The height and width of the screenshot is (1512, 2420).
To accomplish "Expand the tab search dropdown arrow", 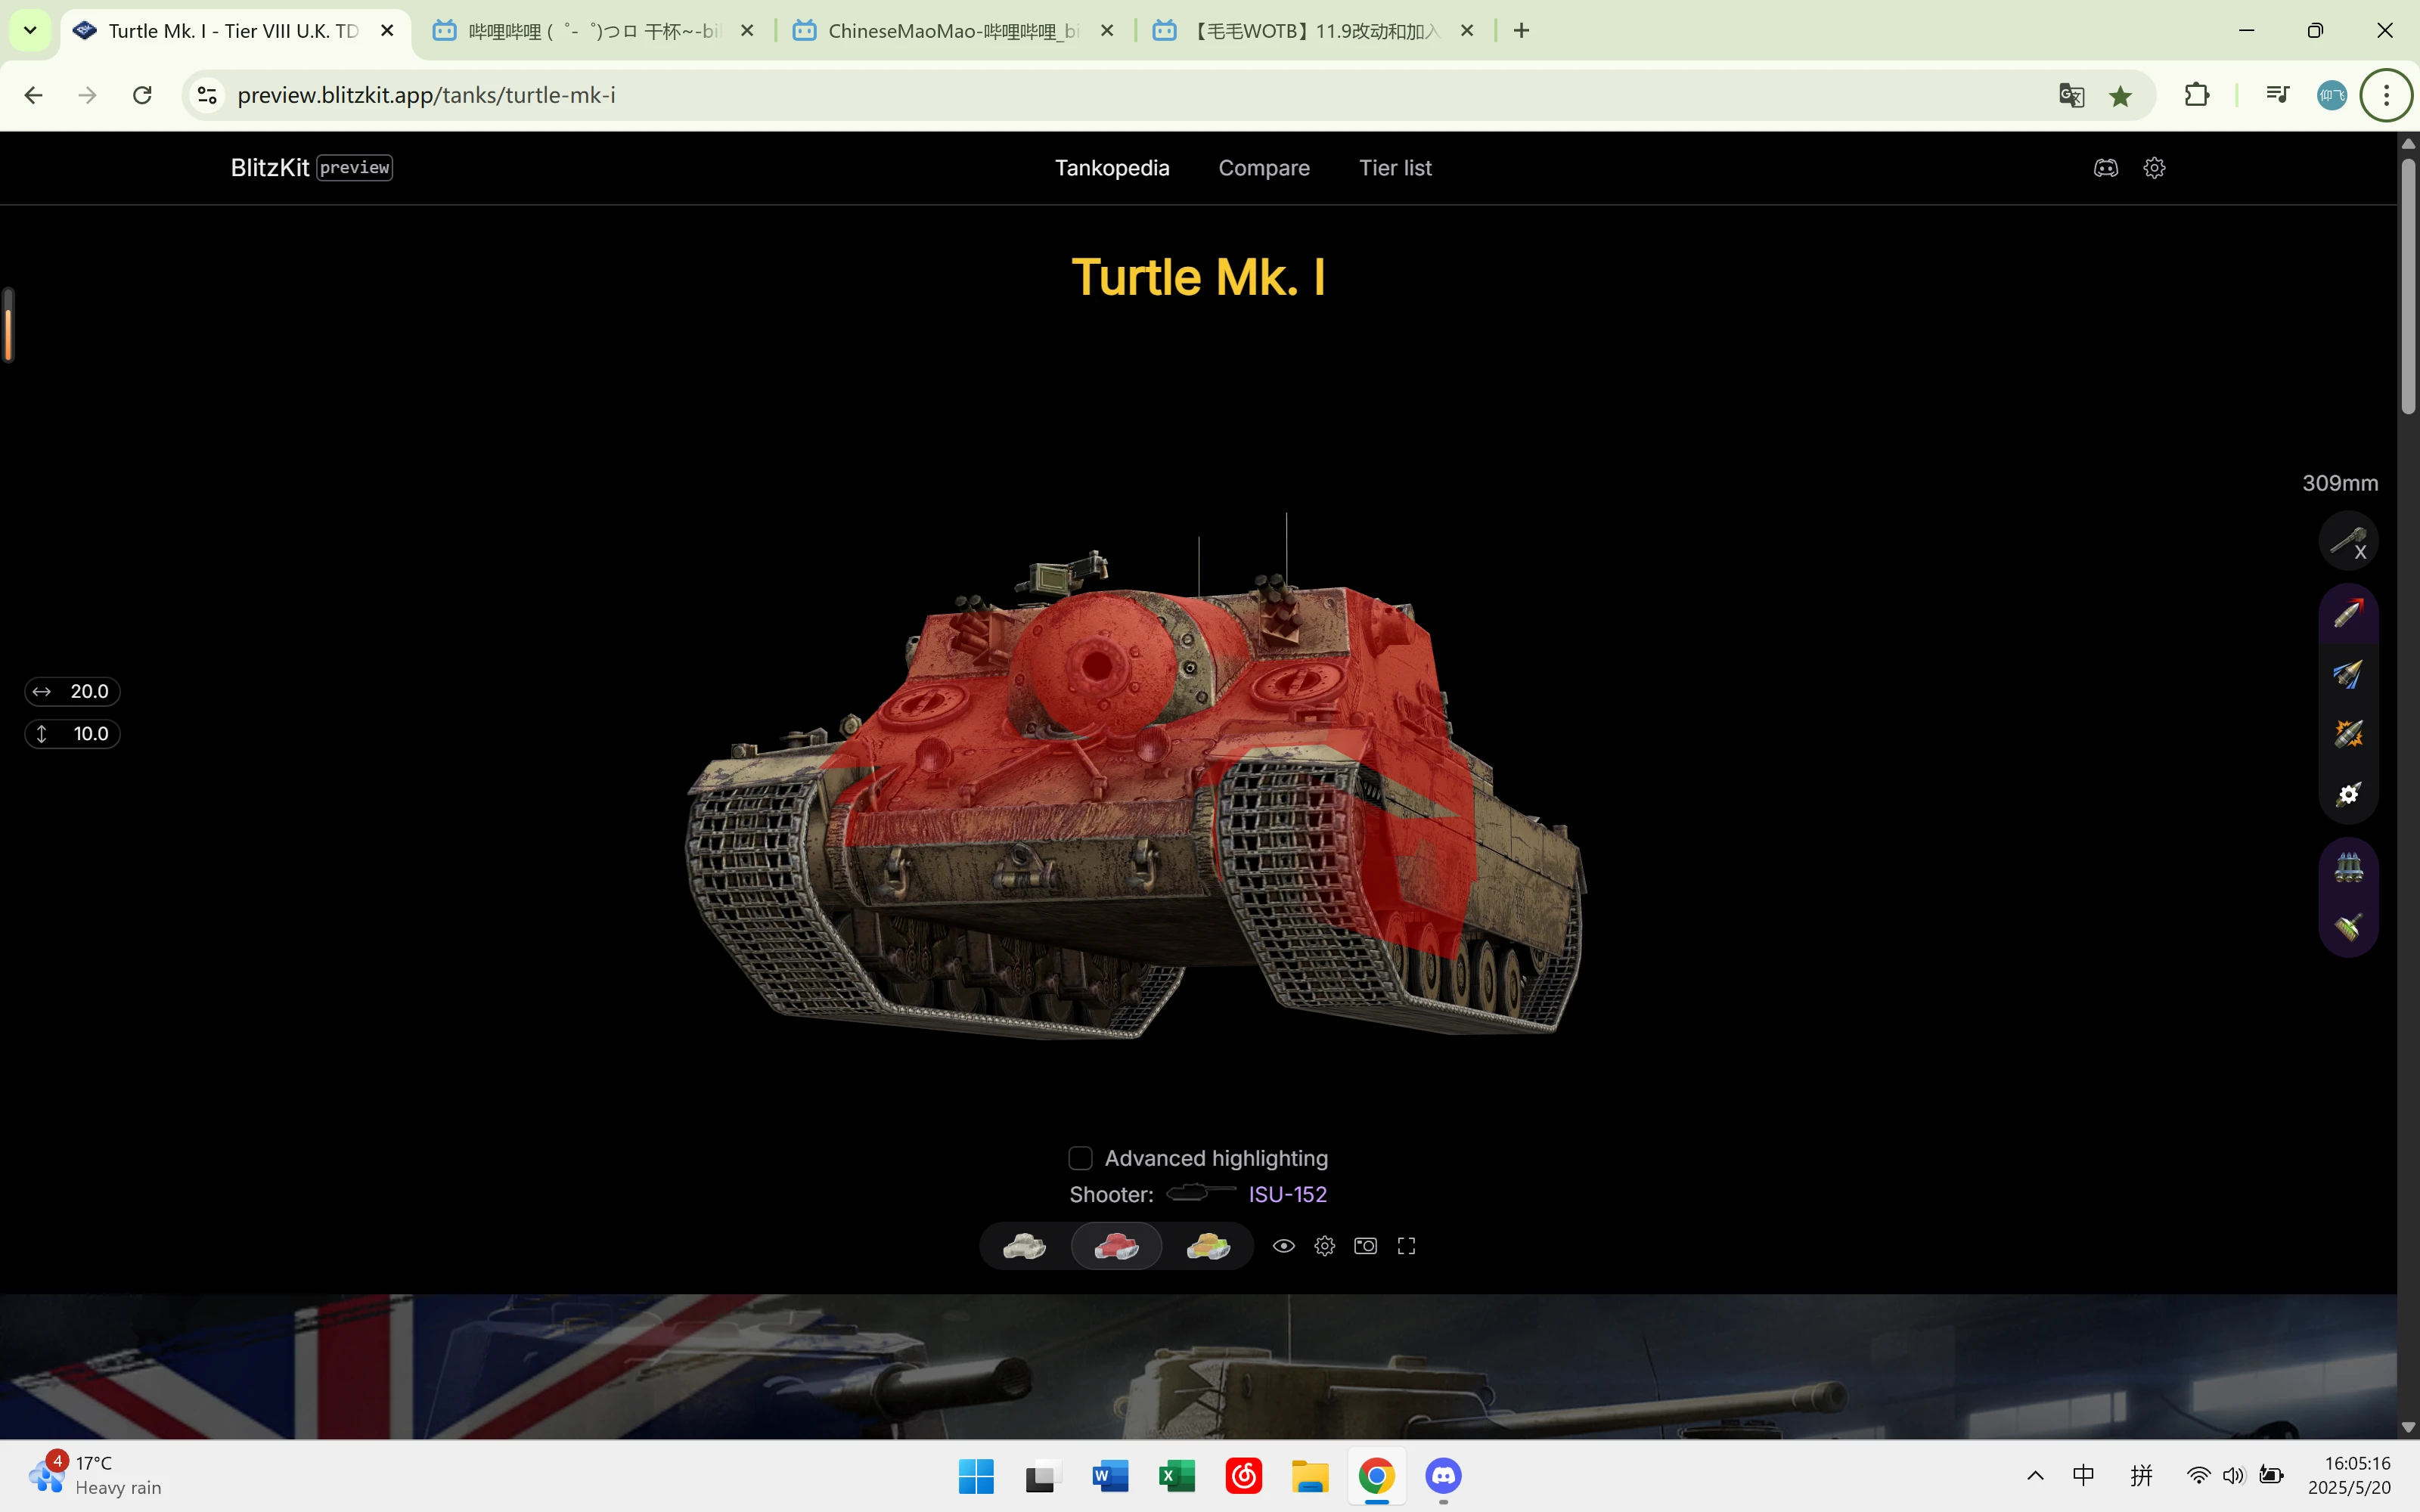I will tap(30, 31).
